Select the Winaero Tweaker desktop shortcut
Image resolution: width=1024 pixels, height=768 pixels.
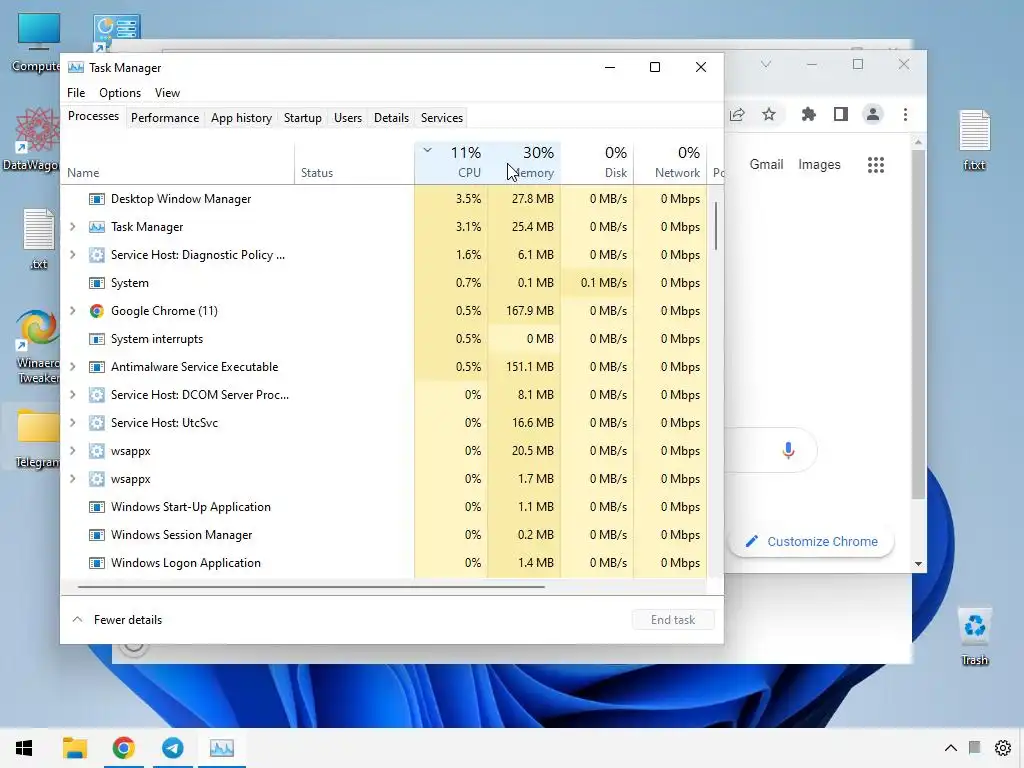click(x=38, y=346)
